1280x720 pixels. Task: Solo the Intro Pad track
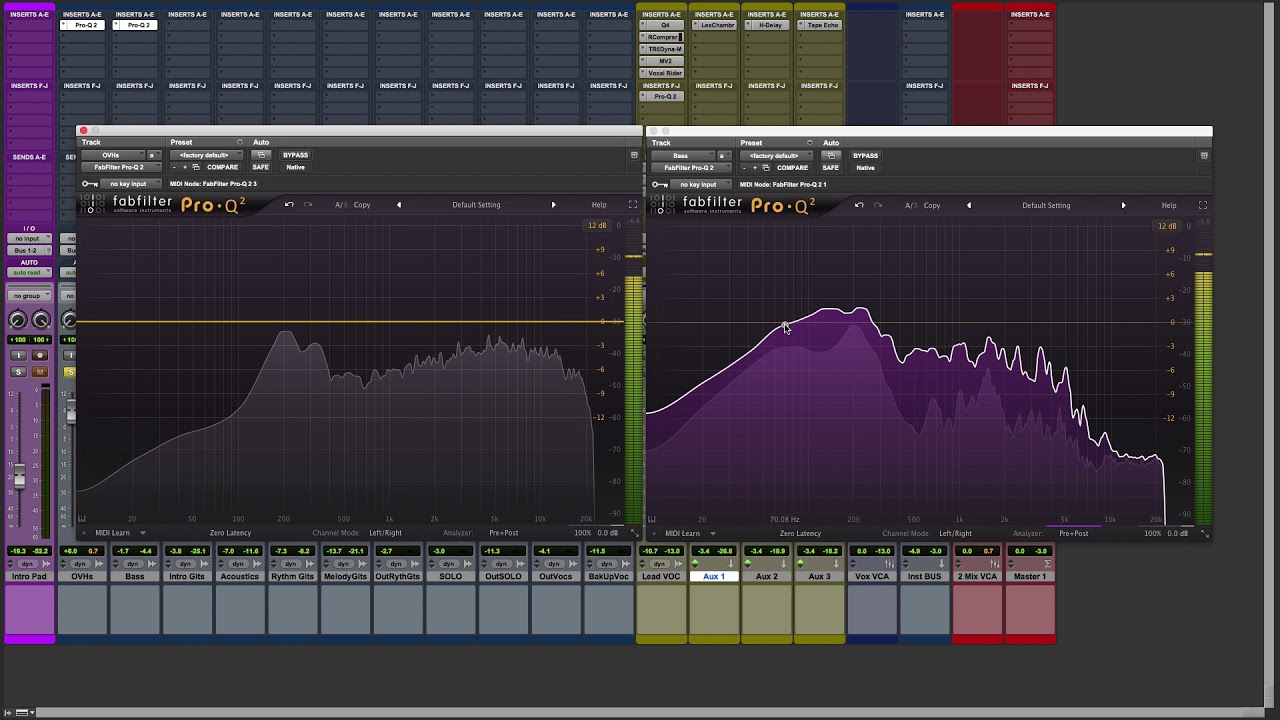pyautogui.click(x=18, y=372)
